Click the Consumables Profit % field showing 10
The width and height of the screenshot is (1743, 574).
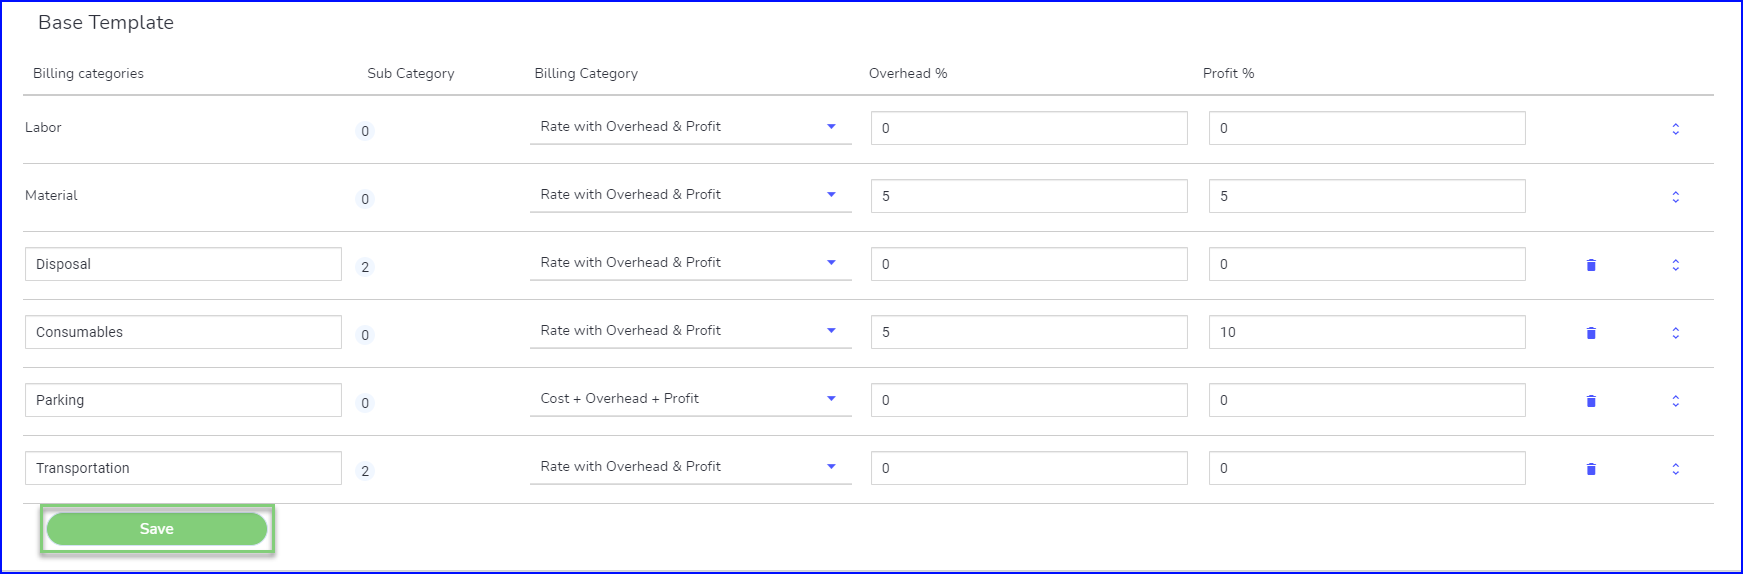point(1367,332)
